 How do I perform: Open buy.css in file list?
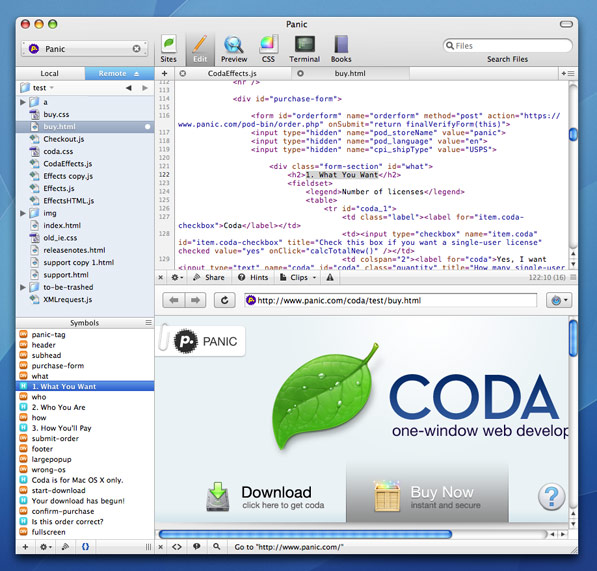pos(85,114)
